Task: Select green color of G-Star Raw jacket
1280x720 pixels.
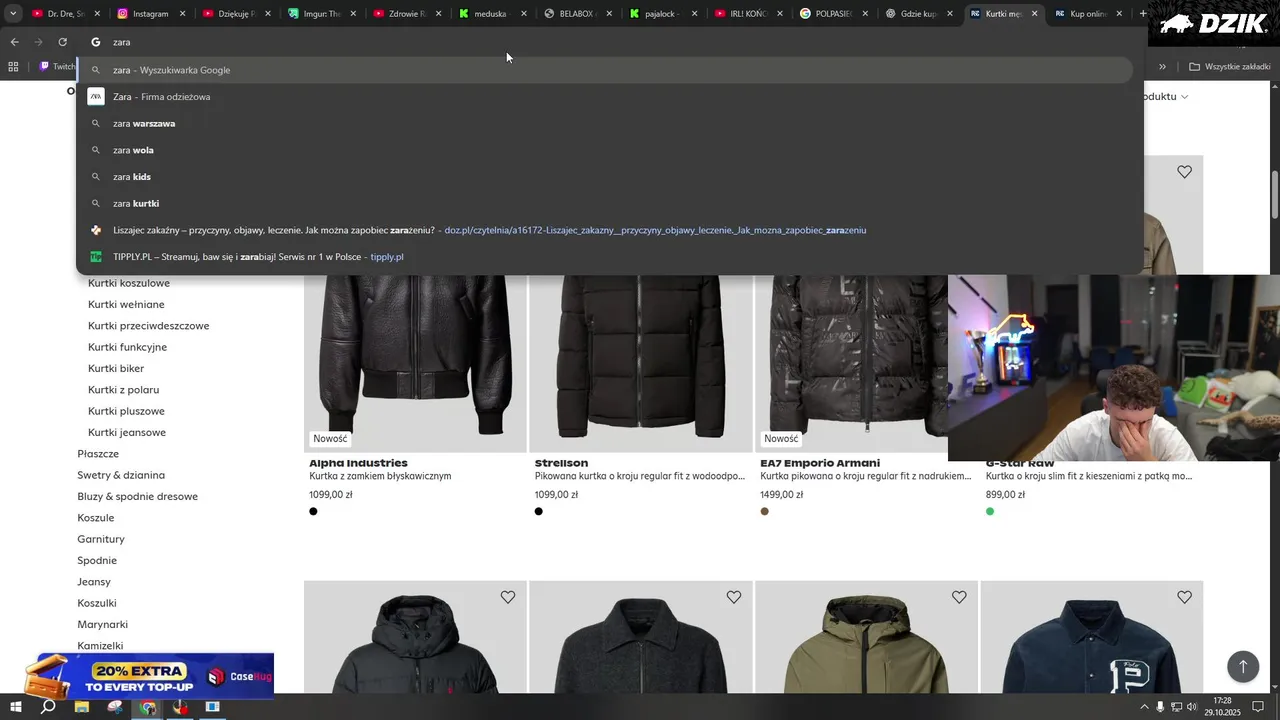Action: point(990,511)
